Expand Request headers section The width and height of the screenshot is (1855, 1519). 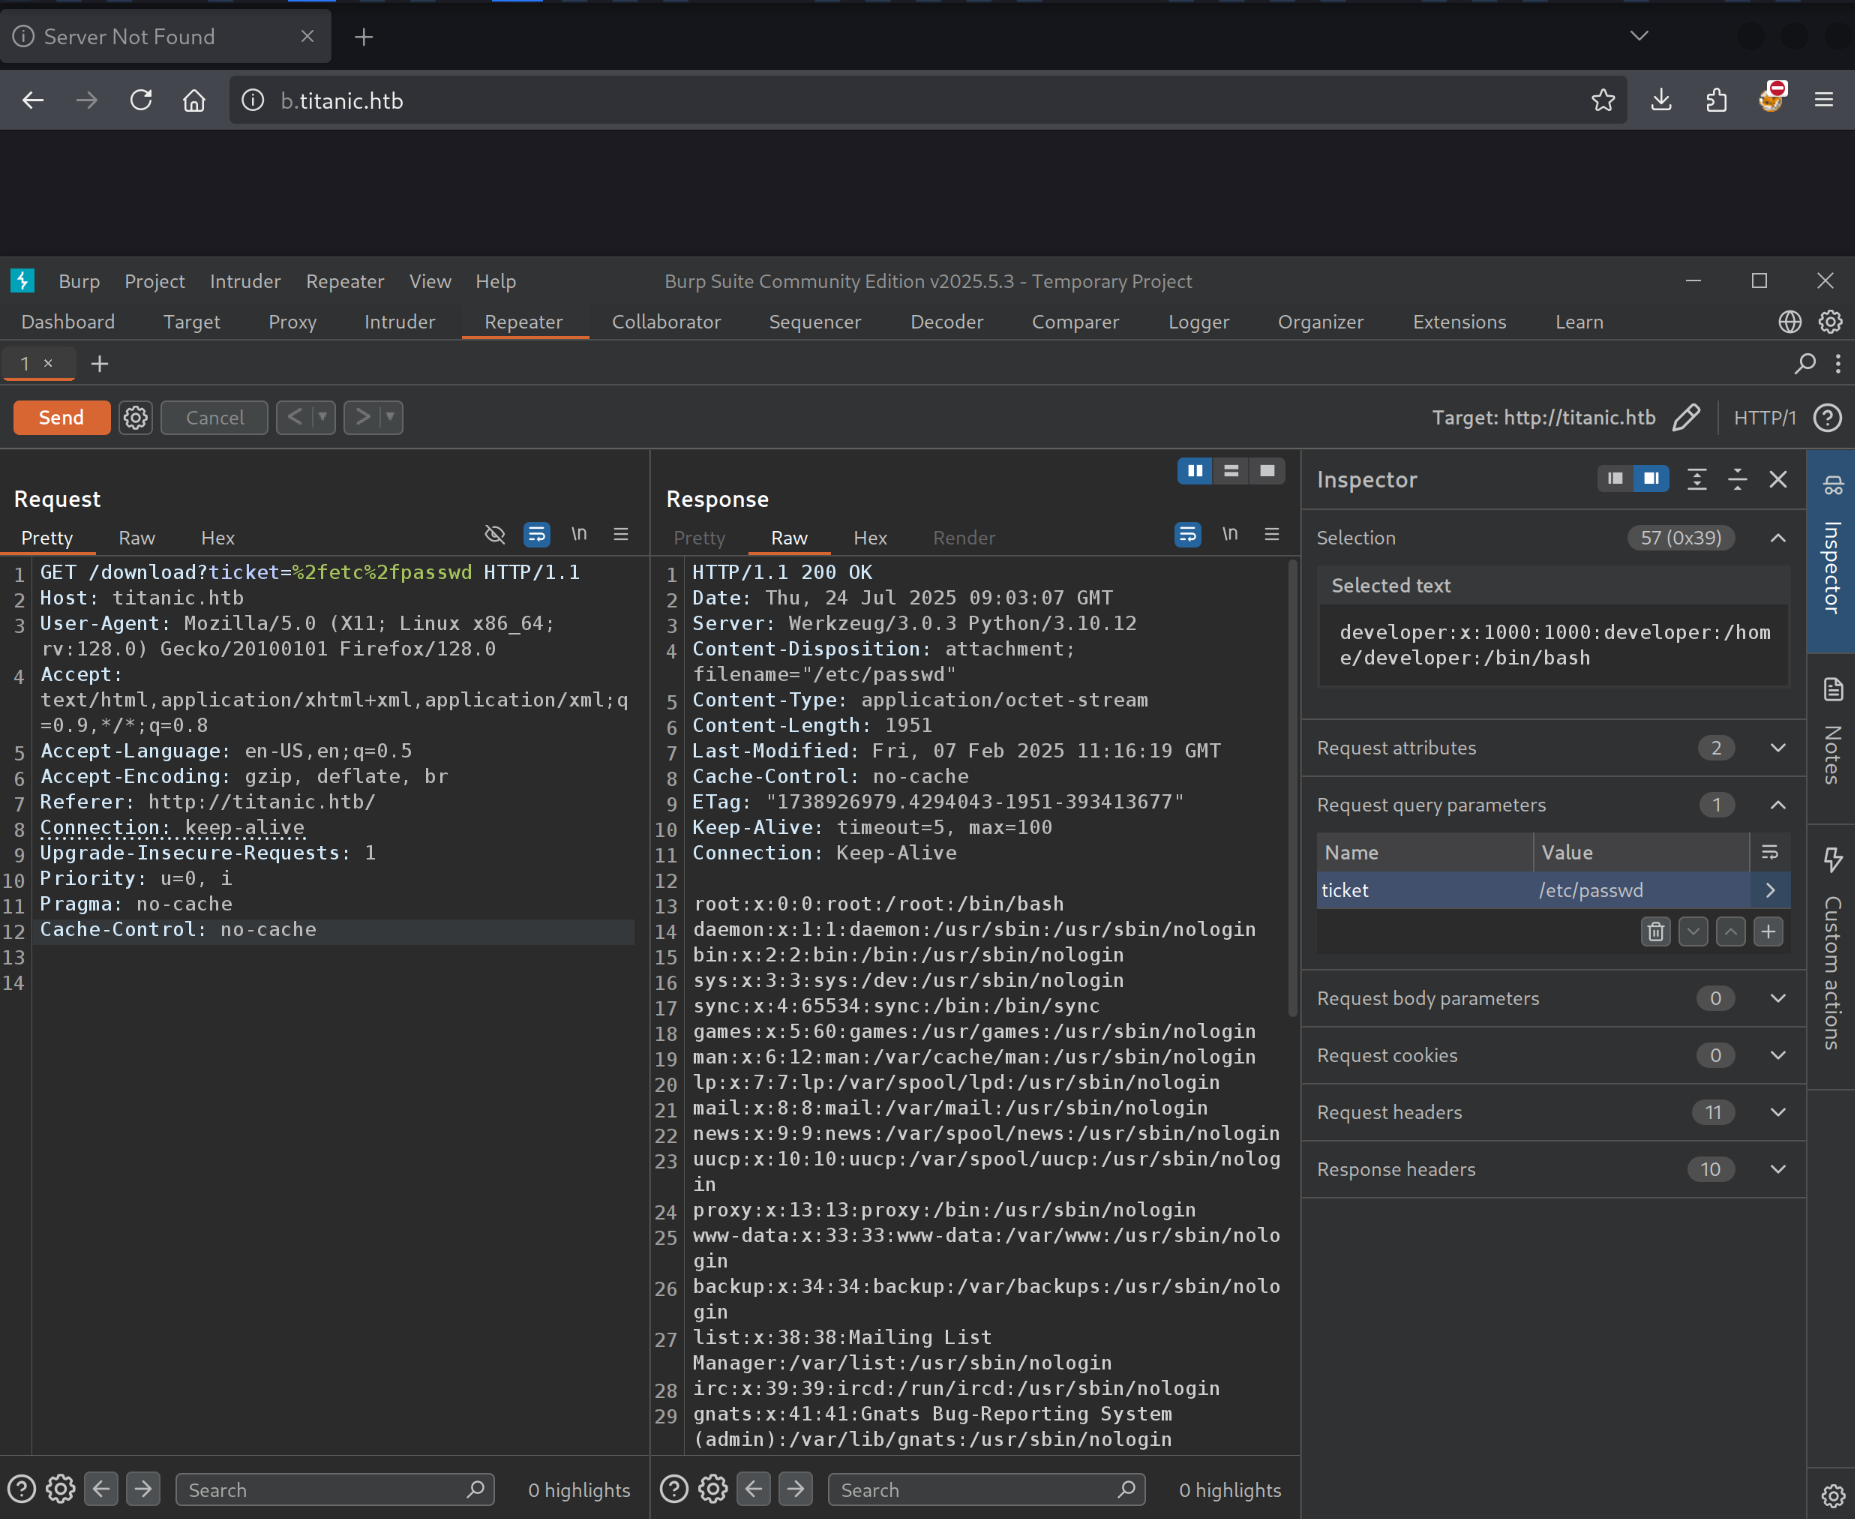1778,1112
